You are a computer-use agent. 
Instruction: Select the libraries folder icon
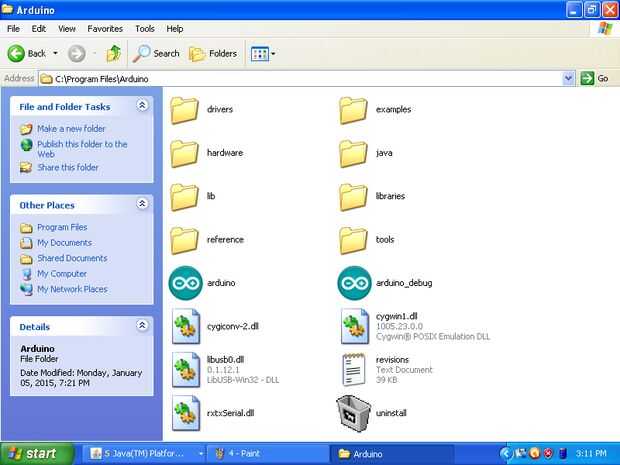[353, 197]
